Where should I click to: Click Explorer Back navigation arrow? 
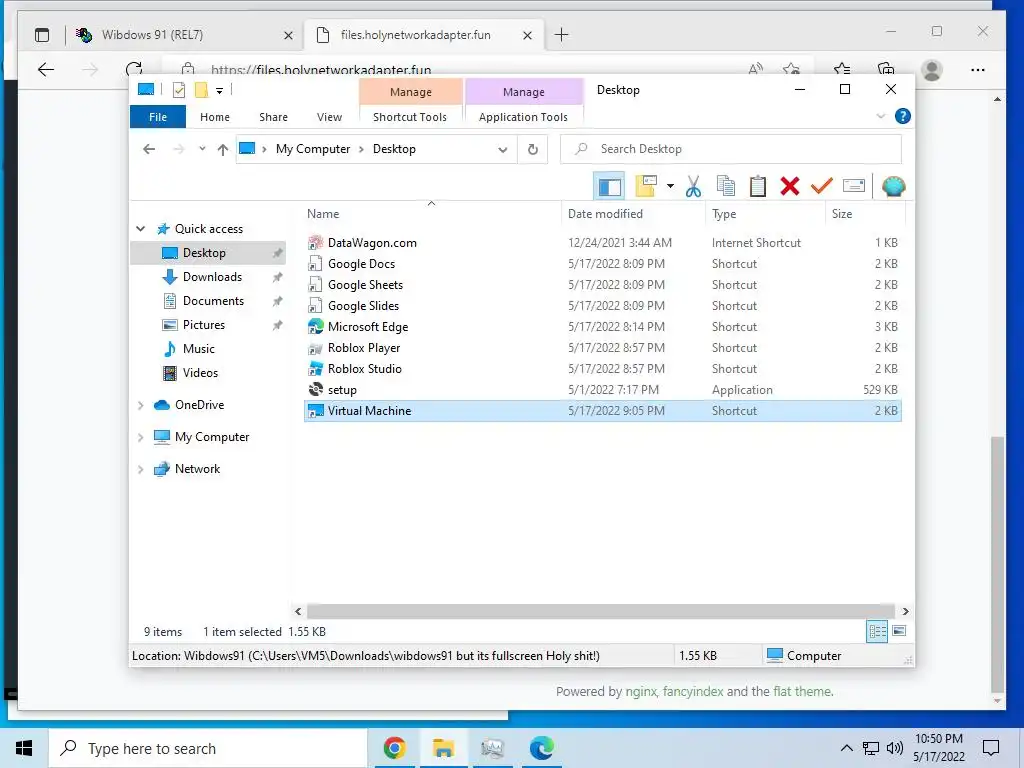coord(149,150)
